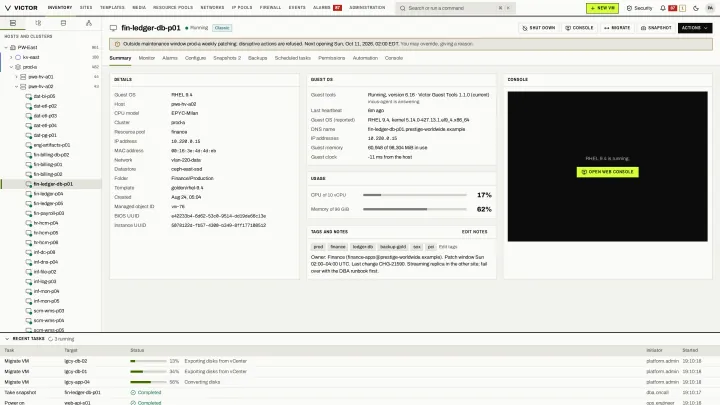720x405 pixels.
Task: Switch to the Configure tab
Action: tap(195, 58)
